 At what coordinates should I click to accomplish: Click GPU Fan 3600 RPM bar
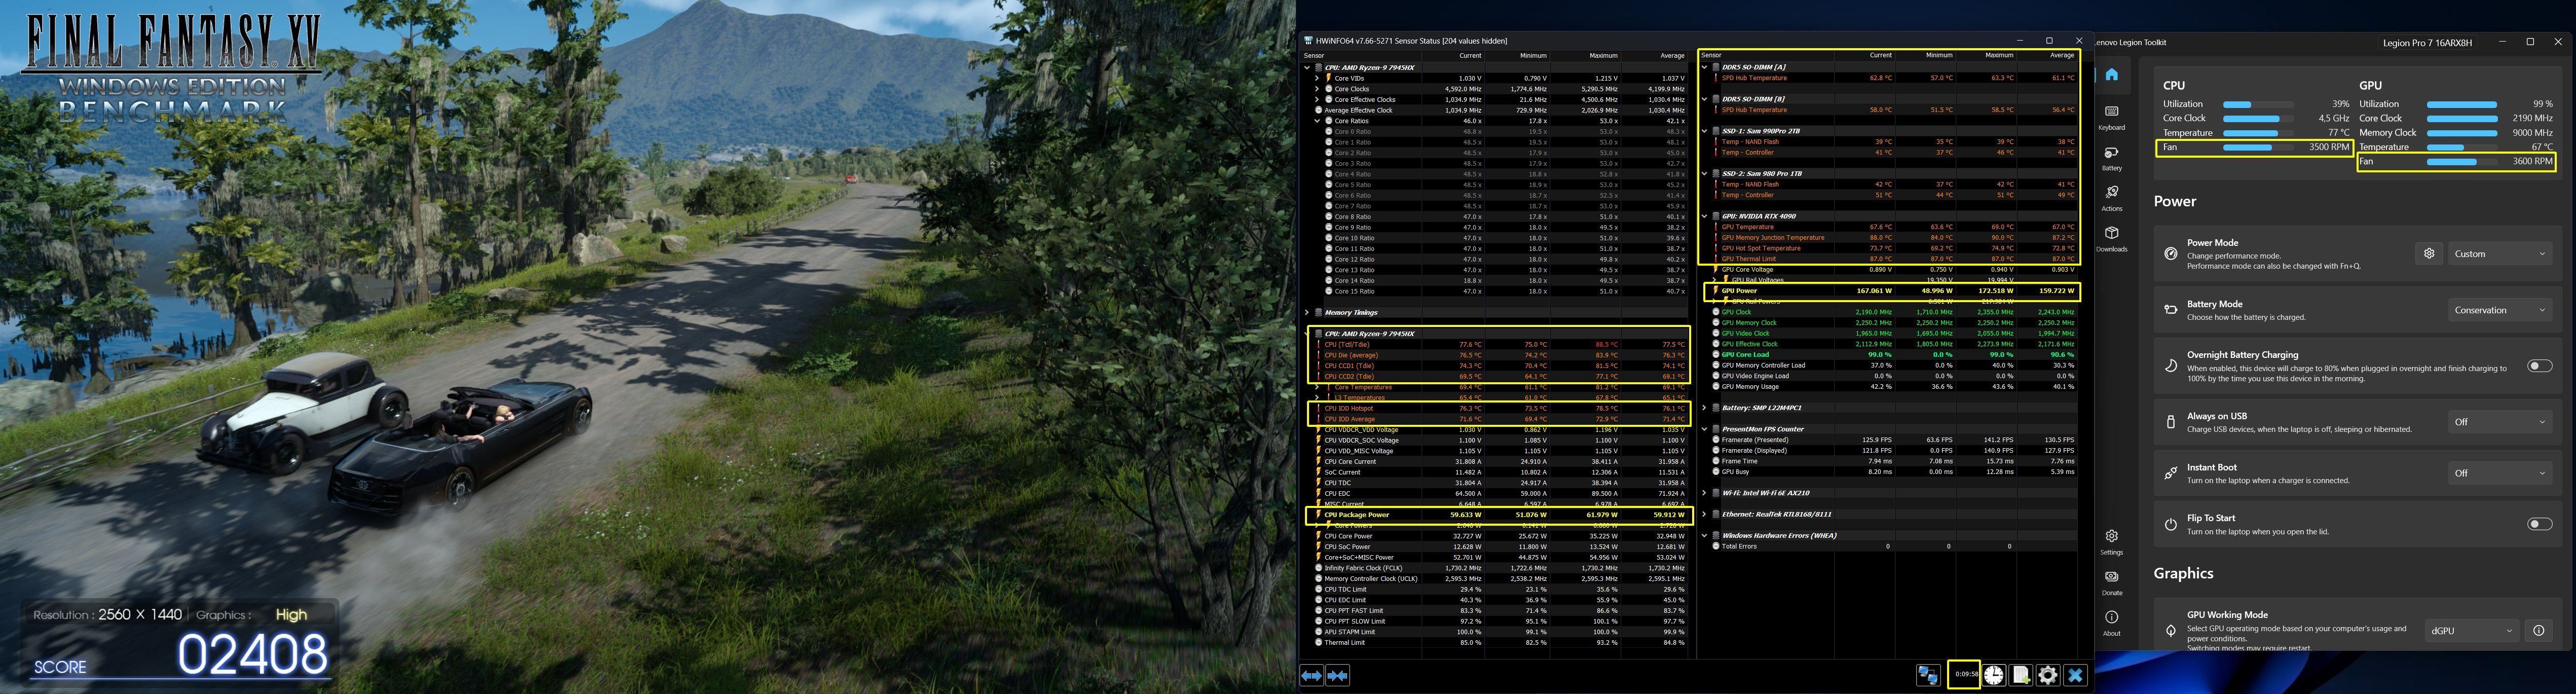(x=2461, y=161)
